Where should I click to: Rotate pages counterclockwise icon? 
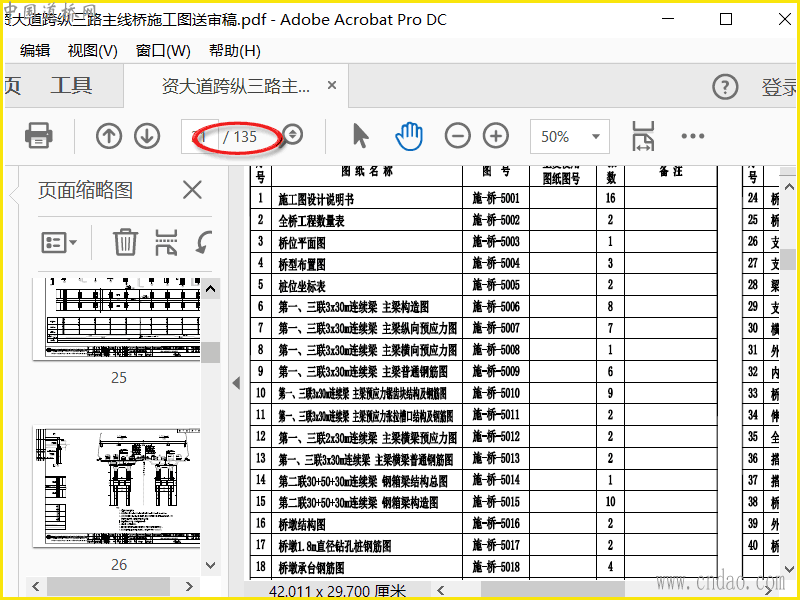point(204,242)
